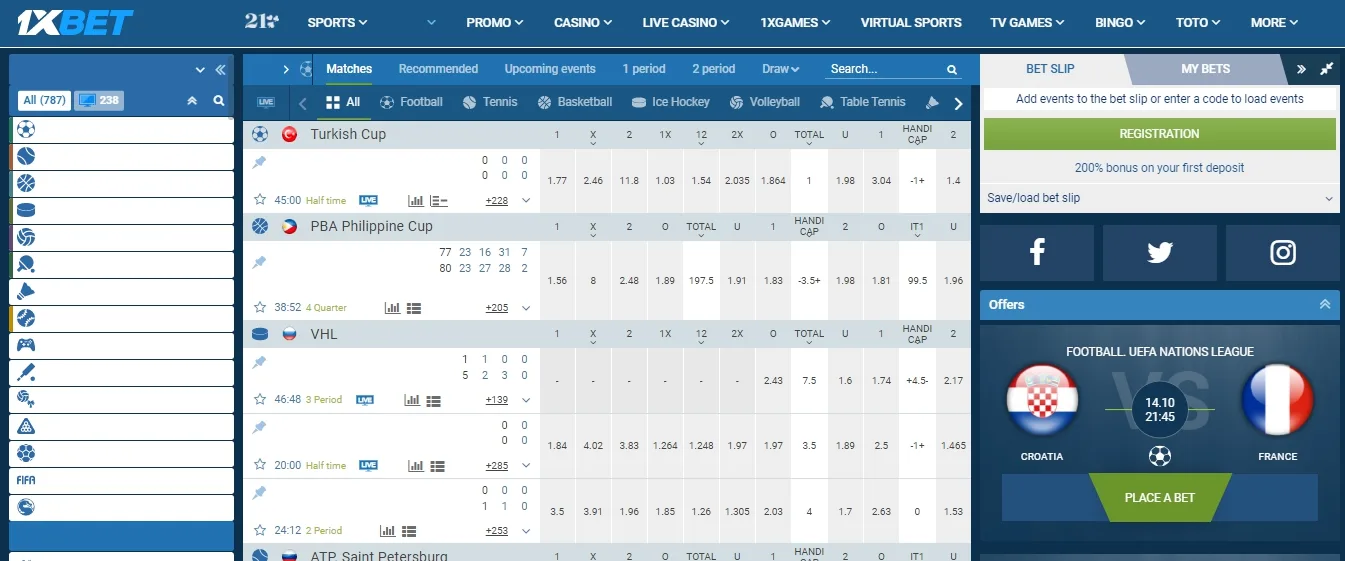
Task: Open the MORE dropdown menu
Action: 1274,22
